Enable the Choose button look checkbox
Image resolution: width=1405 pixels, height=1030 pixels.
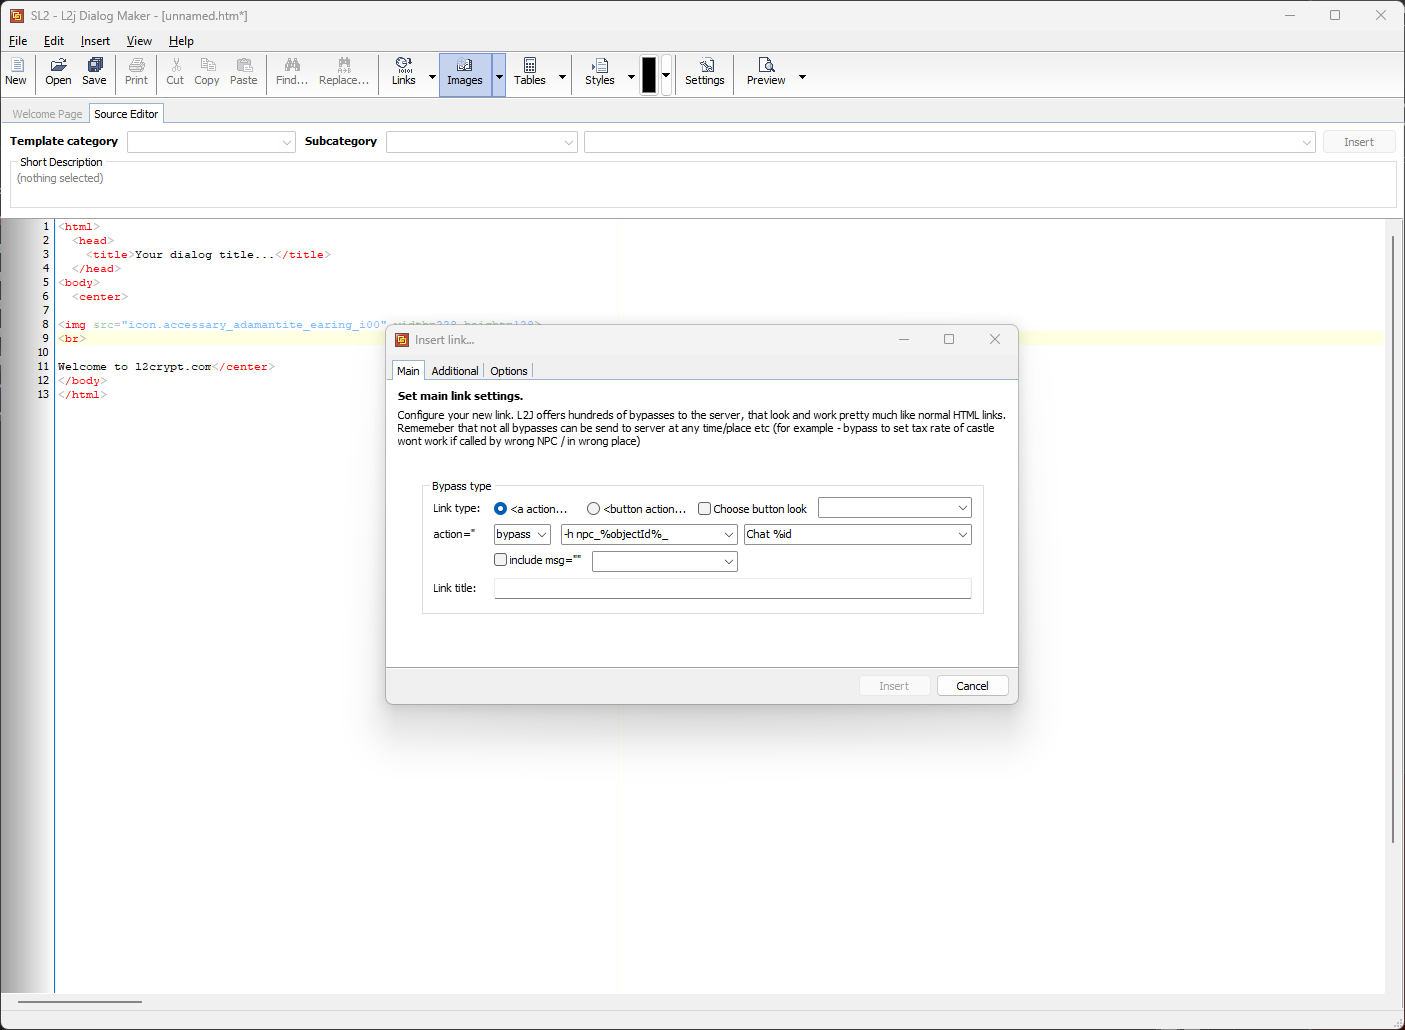point(704,508)
